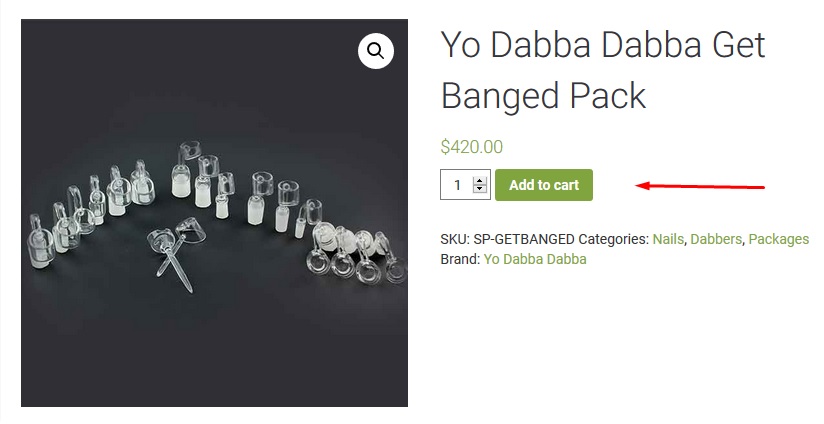Select the "Yo Dabba Dabba Get" title line
This screenshot has height=424, width=824.
603,45
